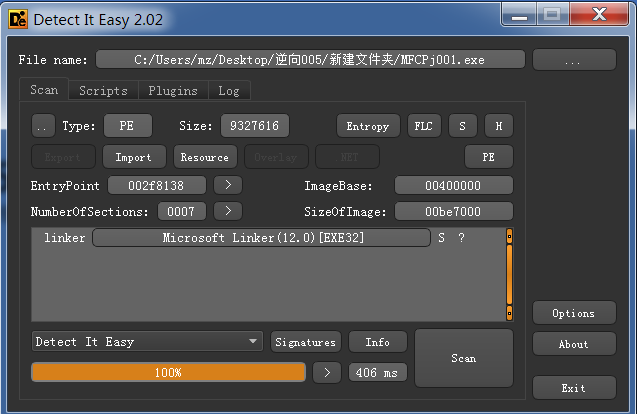Minimize the Detect It Easy window
637x414 pixels.
point(519,15)
